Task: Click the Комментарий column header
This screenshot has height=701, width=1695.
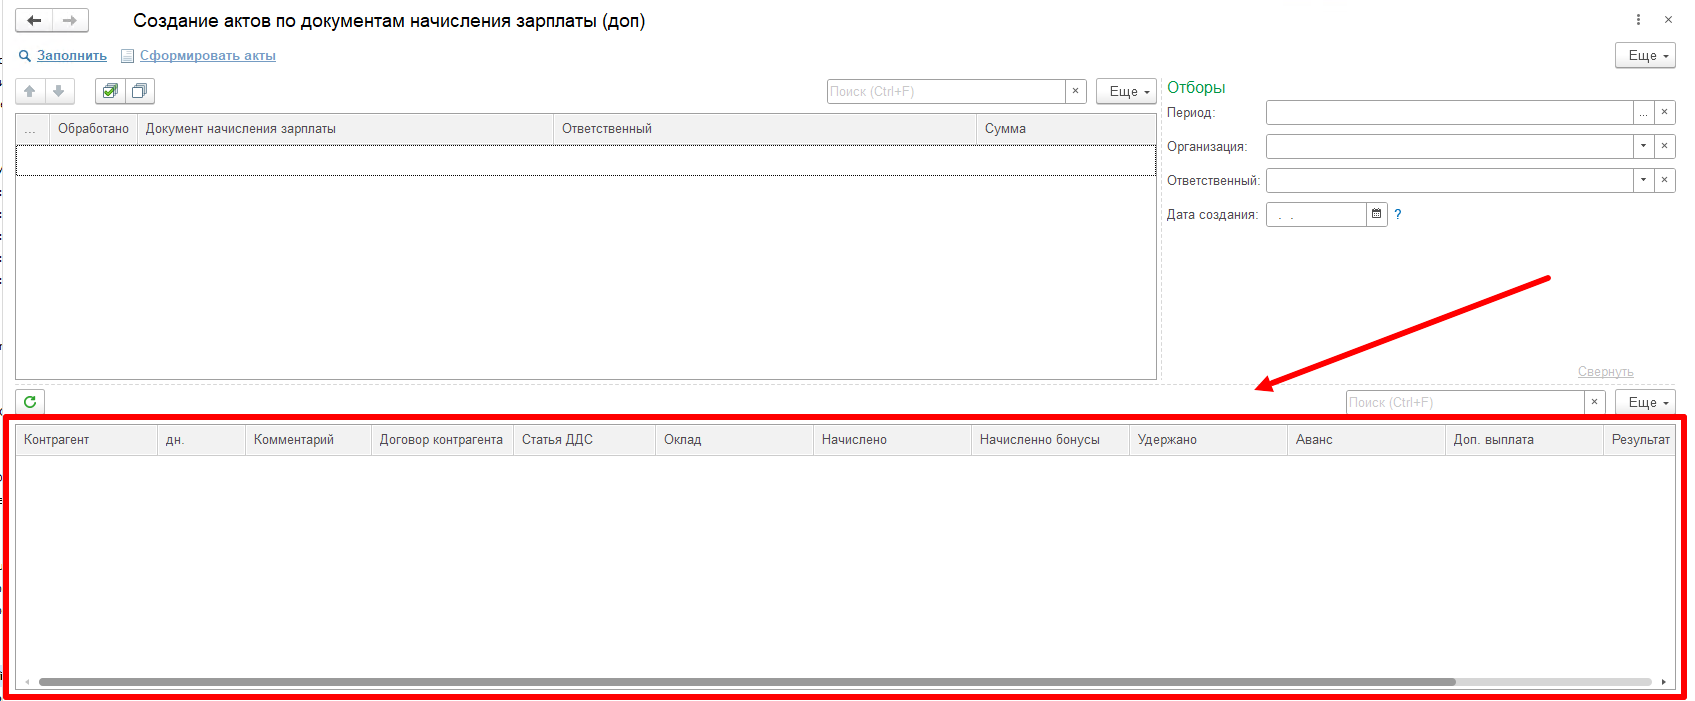Action: coord(308,440)
